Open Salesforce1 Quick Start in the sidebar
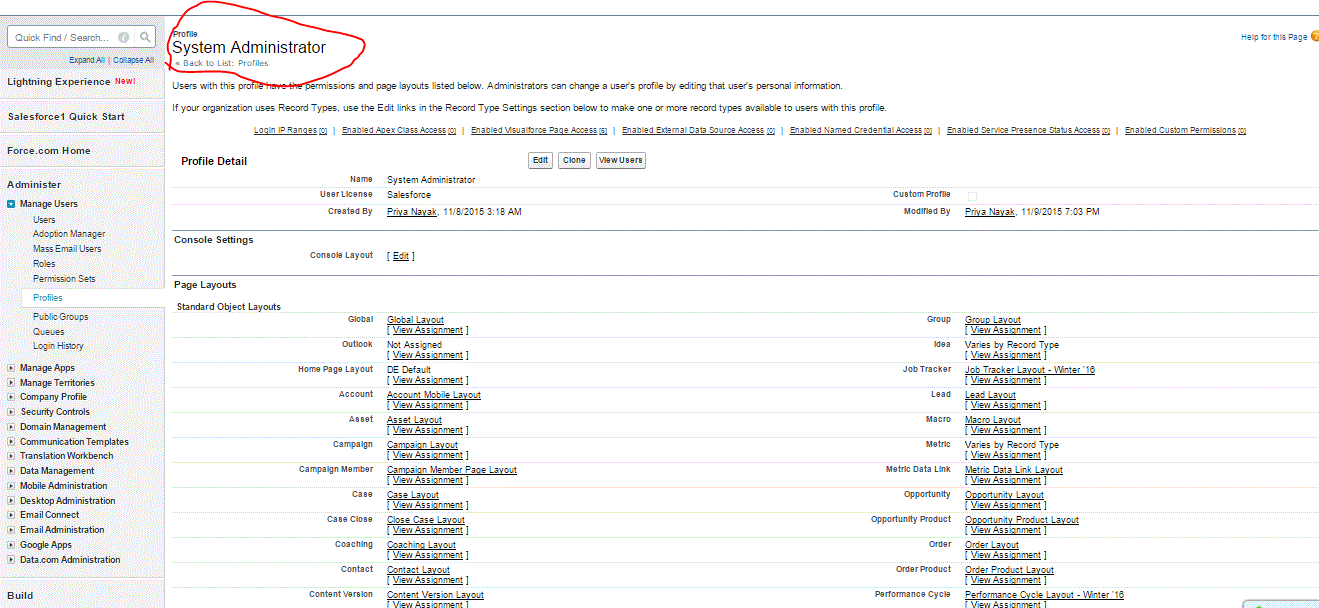 pyautogui.click(x=66, y=116)
